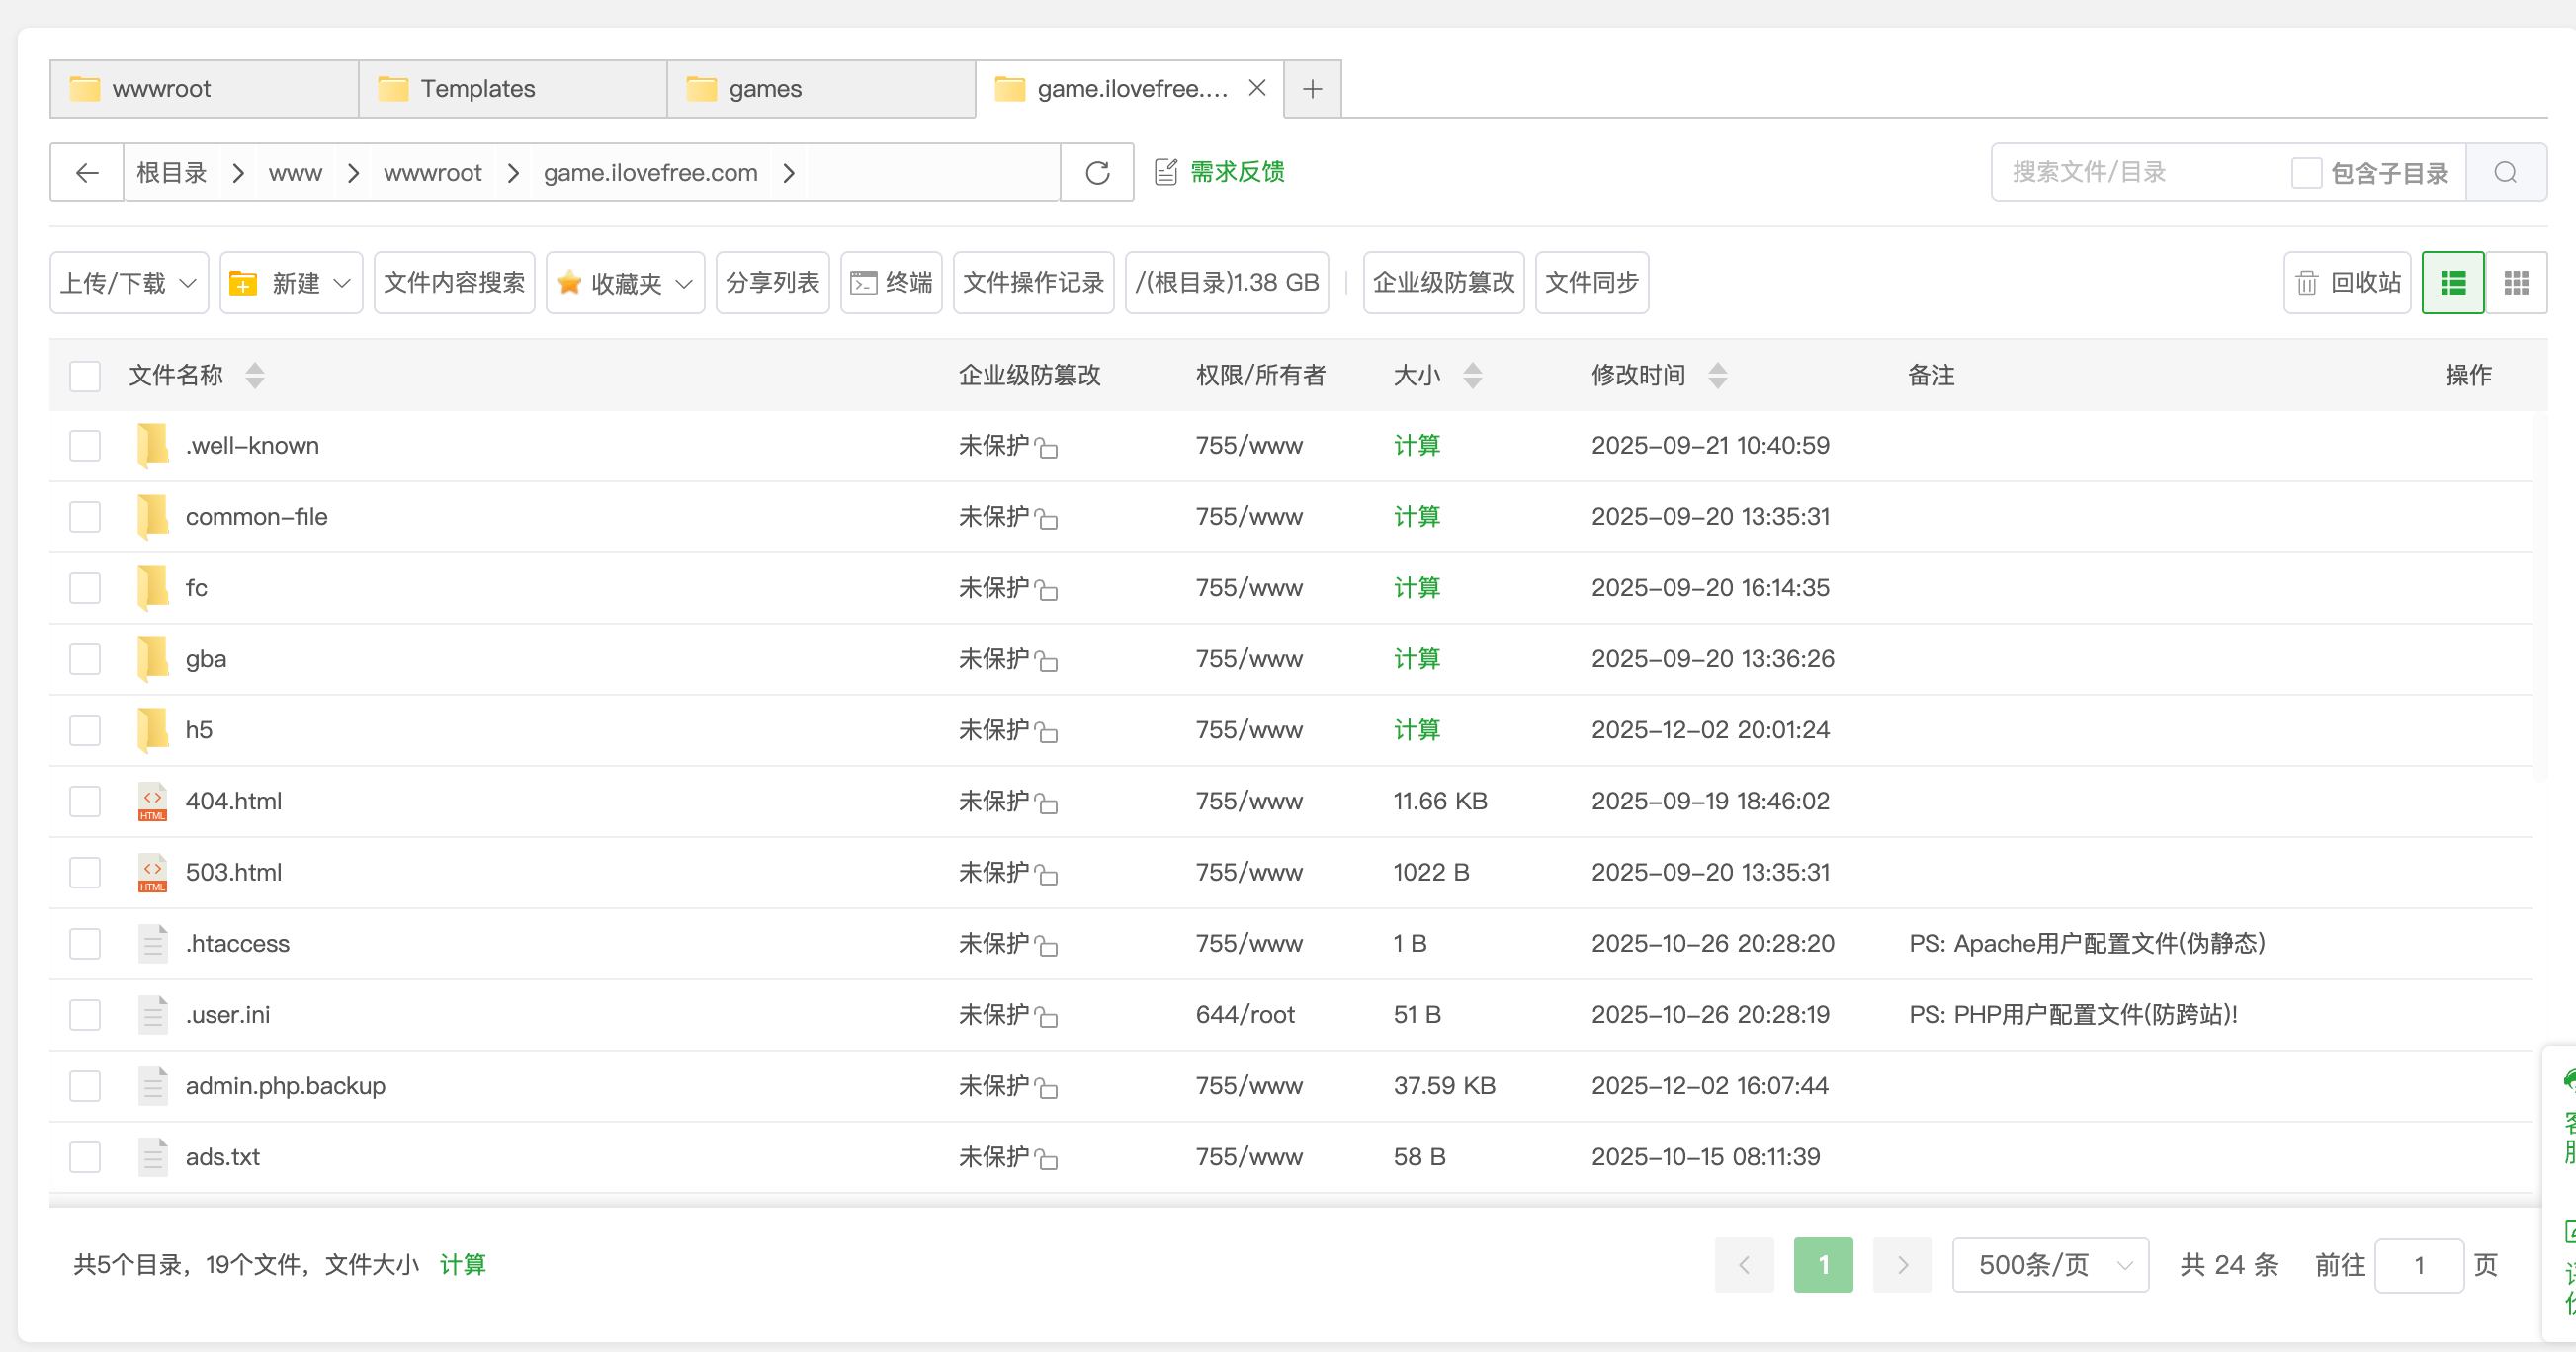Switch to the games tab

(x=821, y=89)
